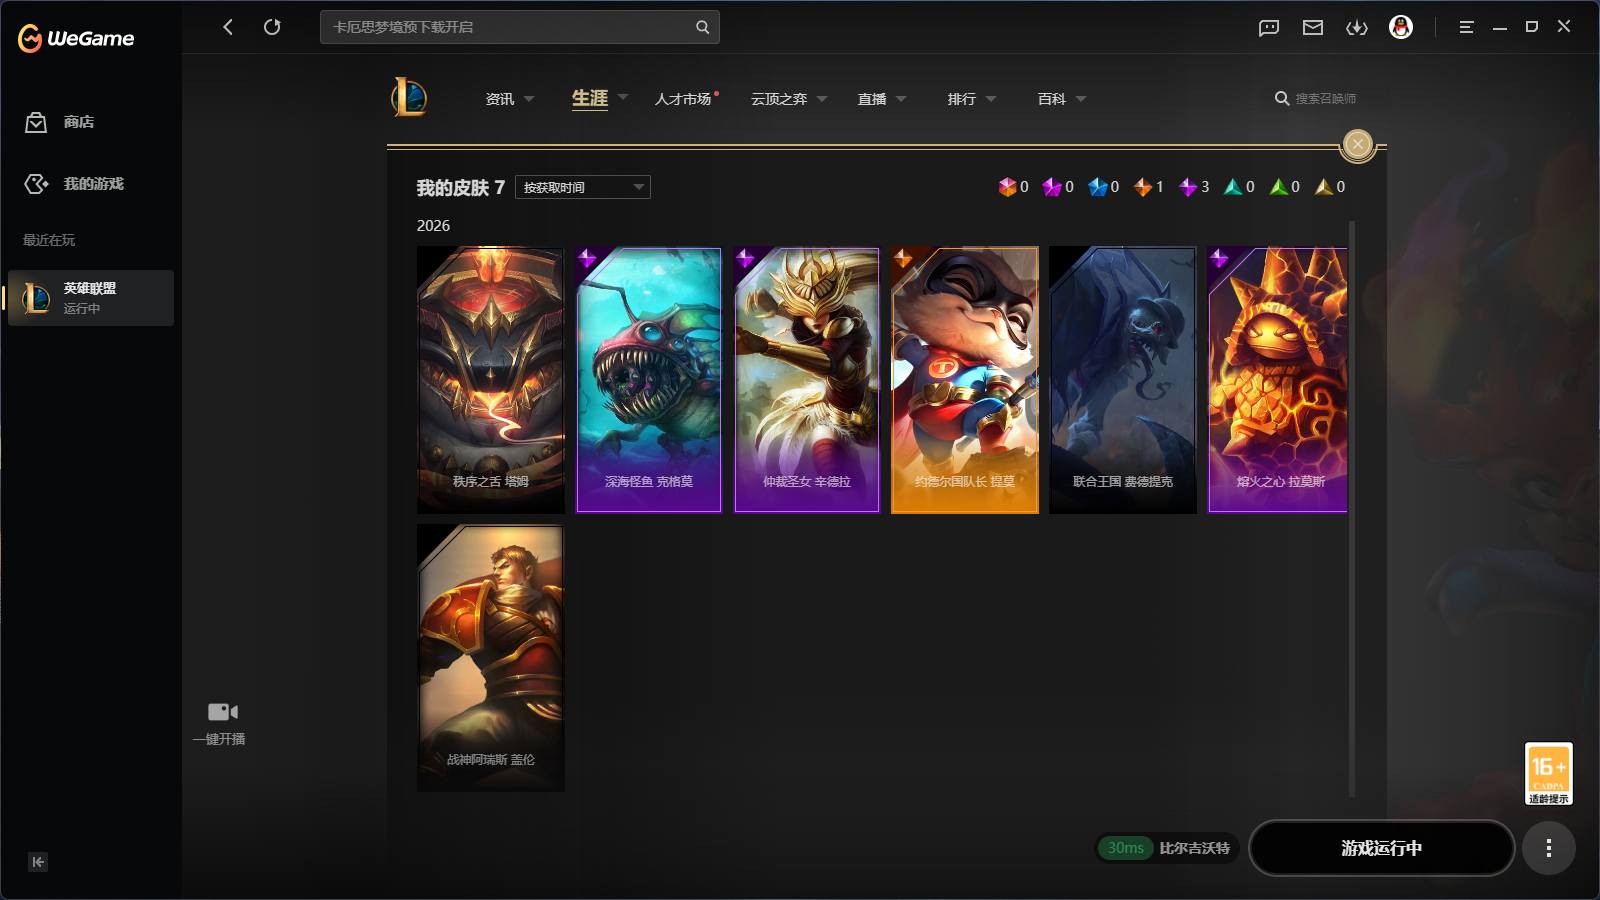Viewport: 1600px width, 900px height.
Task: Select the 熔火之心 拉莫斯 skin card
Action: pos(1277,380)
